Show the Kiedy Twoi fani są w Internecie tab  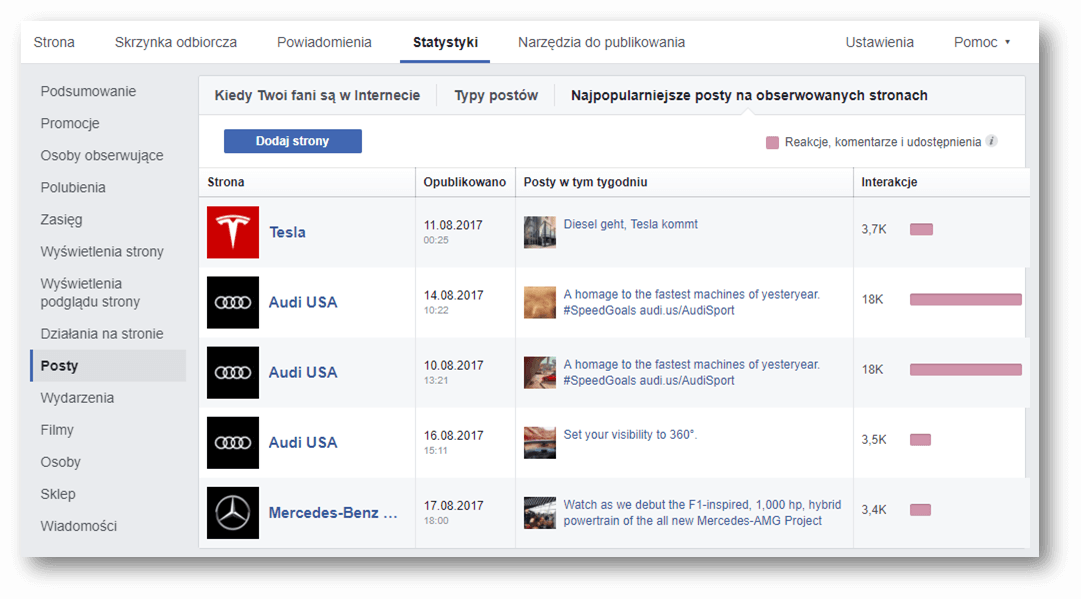point(317,95)
